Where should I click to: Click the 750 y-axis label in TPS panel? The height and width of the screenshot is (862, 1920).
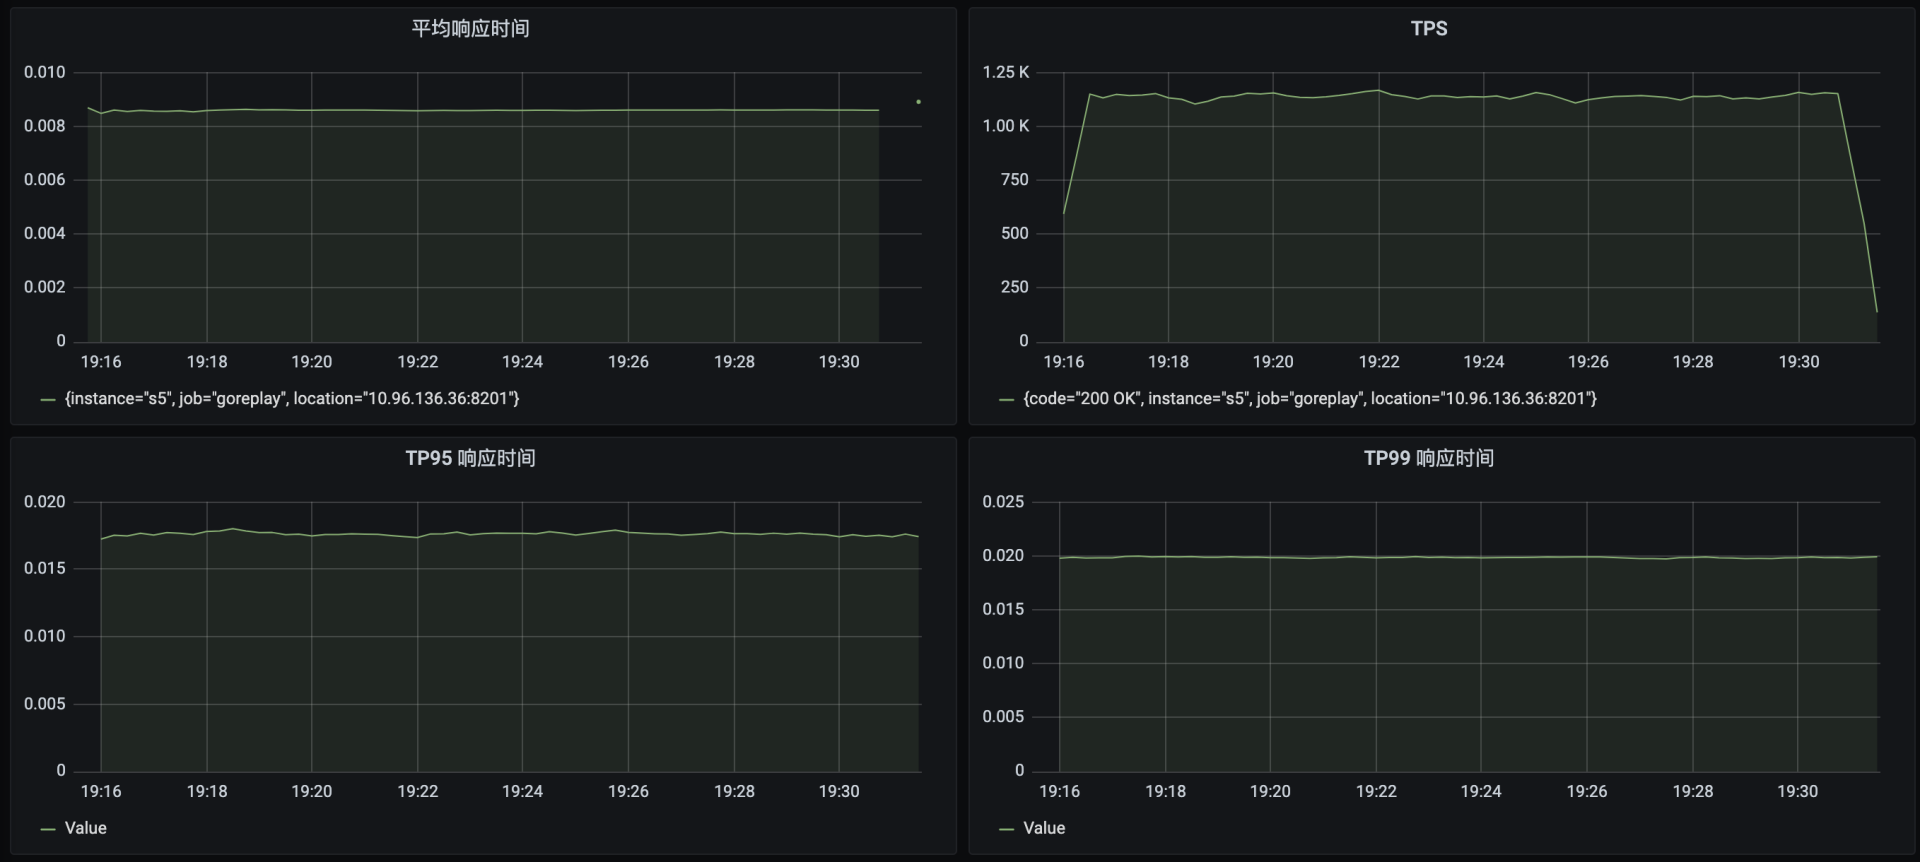tap(1015, 180)
